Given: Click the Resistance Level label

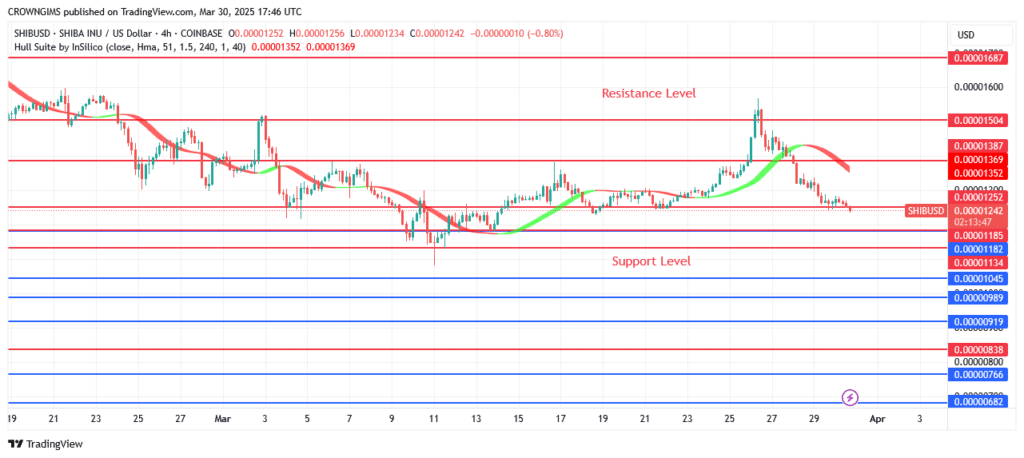Looking at the screenshot, I should (648, 93).
